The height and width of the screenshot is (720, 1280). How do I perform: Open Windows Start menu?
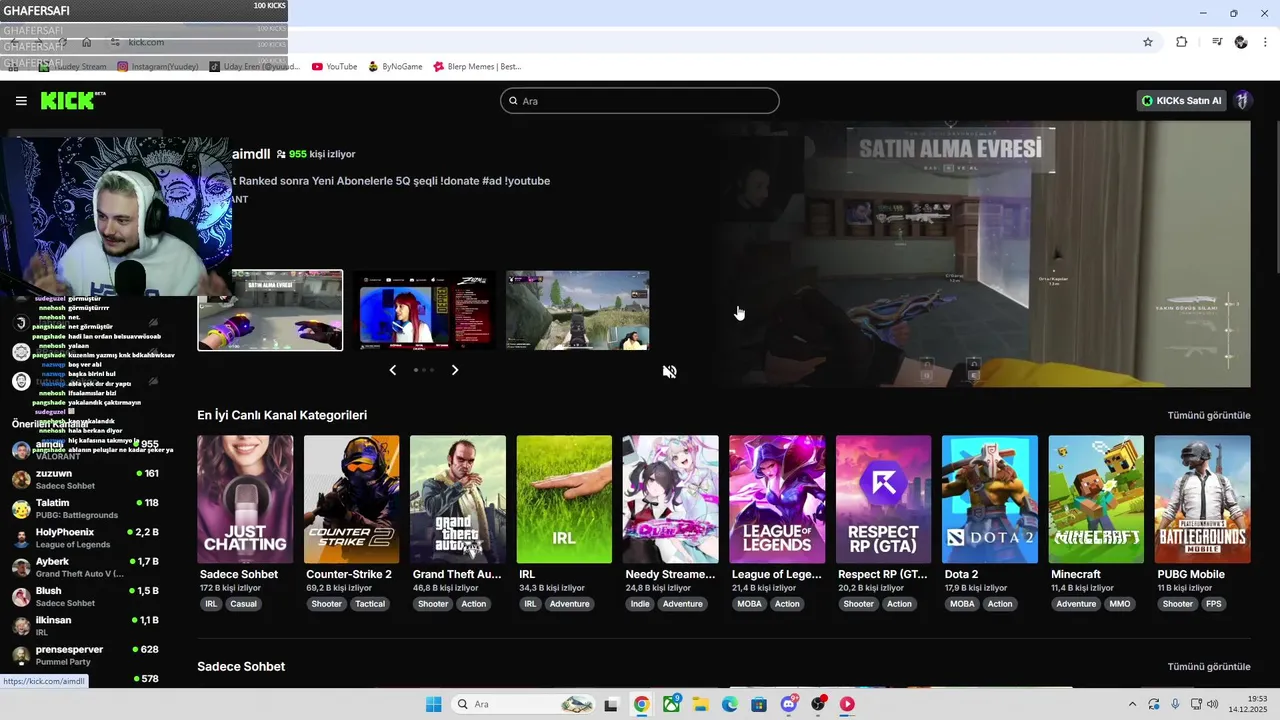pos(433,704)
